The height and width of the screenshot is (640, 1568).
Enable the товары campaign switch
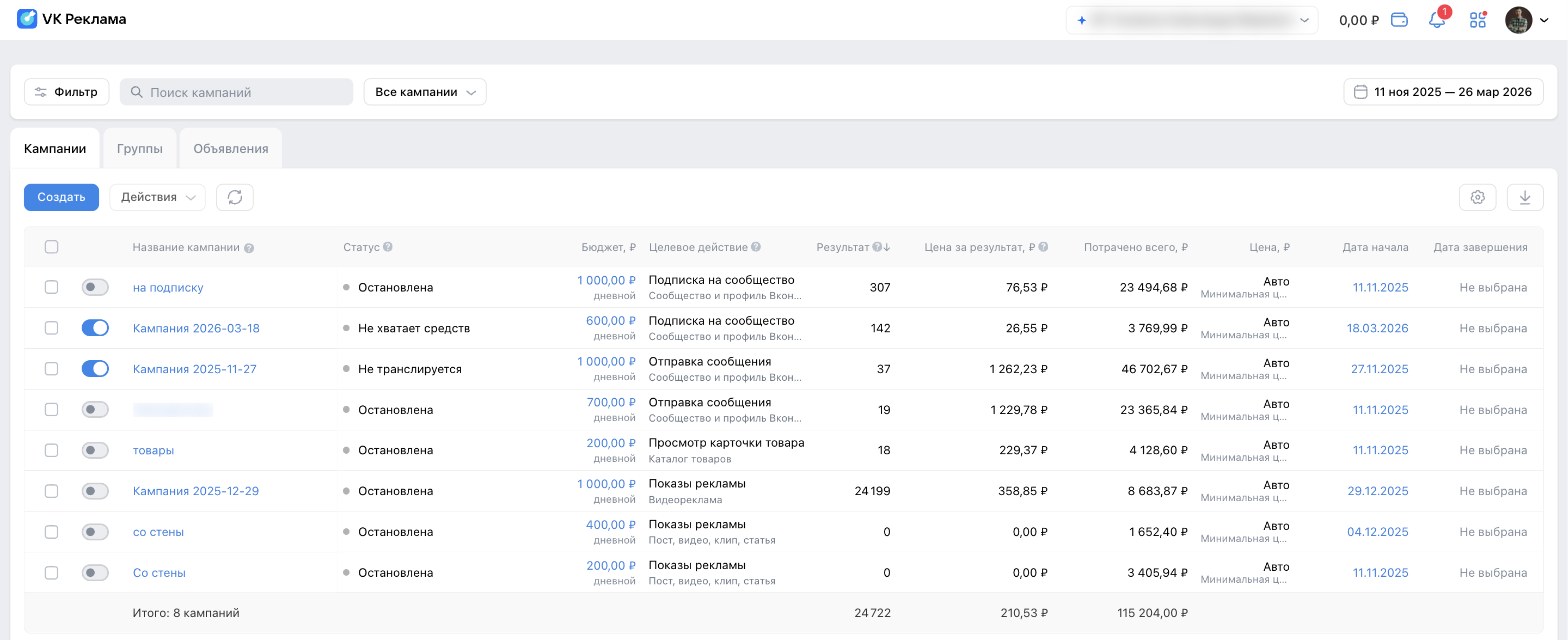[x=95, y=450]
